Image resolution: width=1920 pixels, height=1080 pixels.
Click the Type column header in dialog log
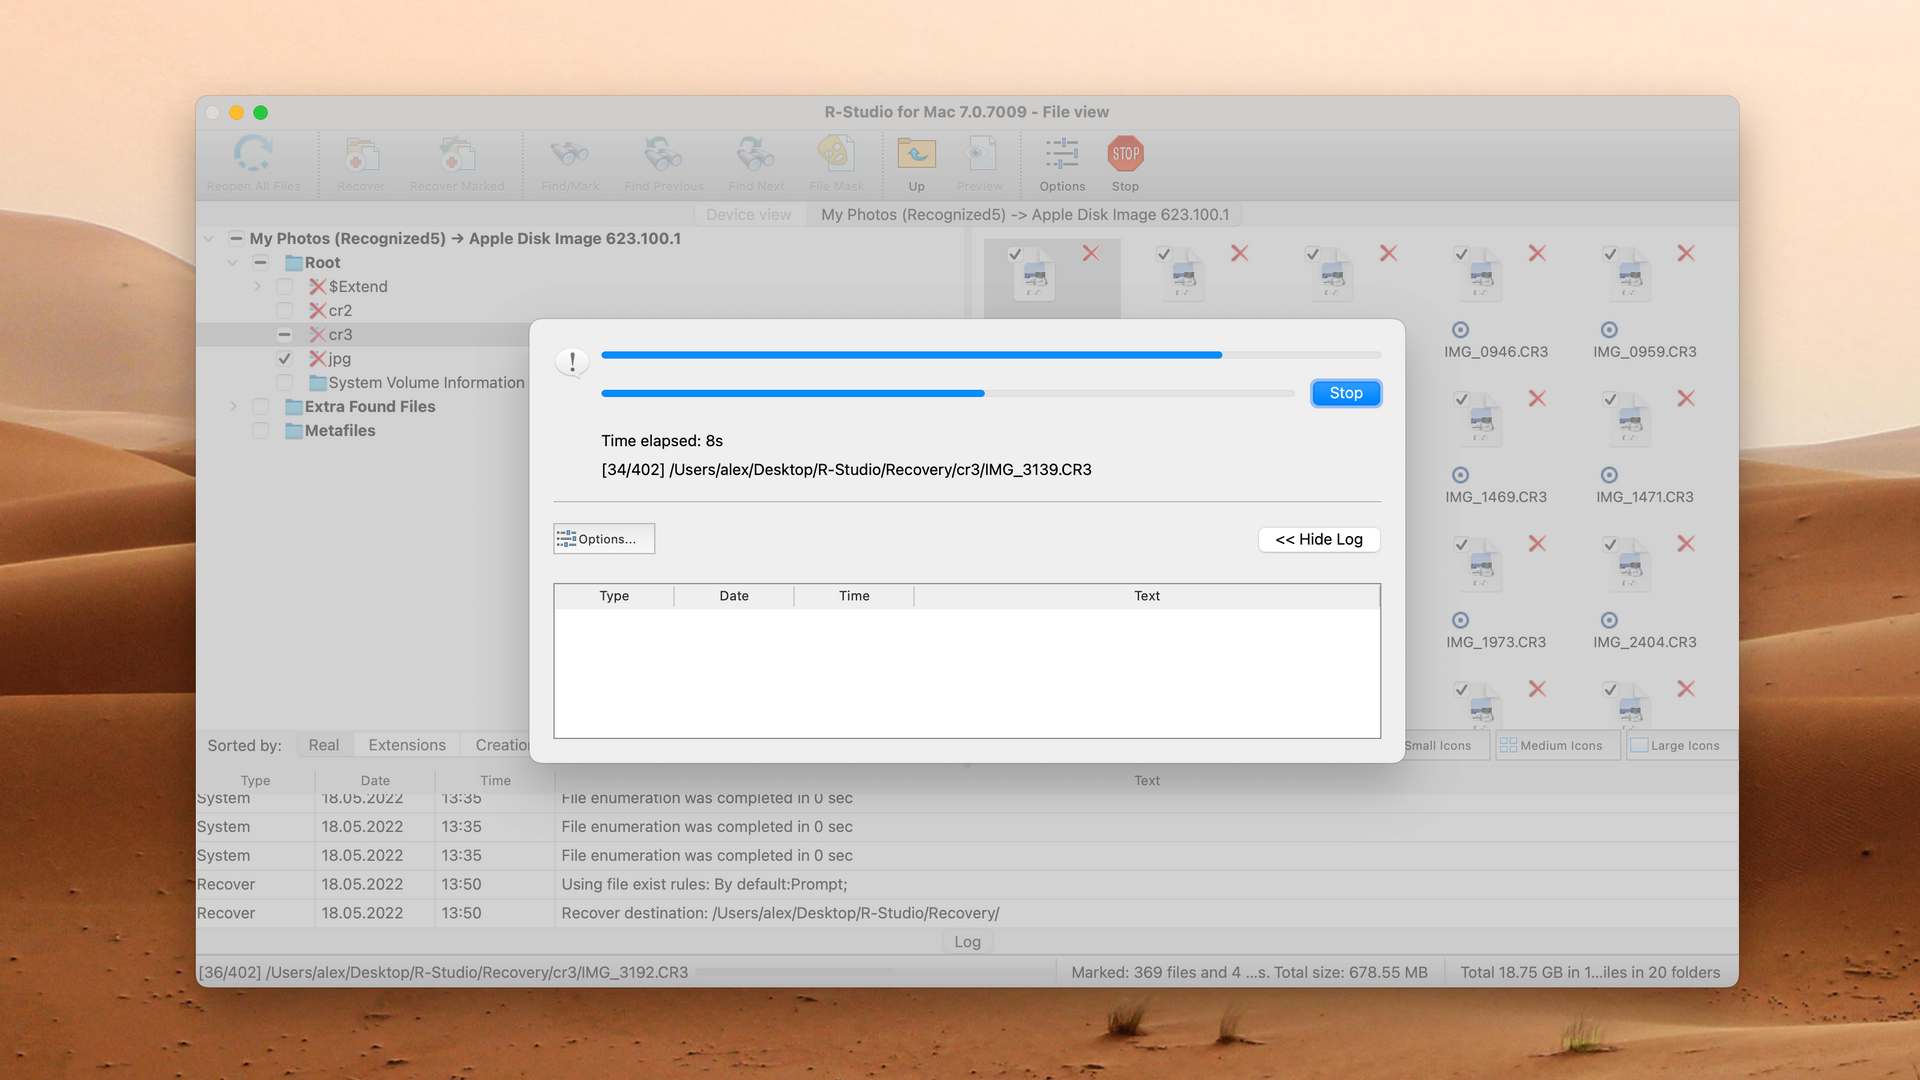[614, 597]
